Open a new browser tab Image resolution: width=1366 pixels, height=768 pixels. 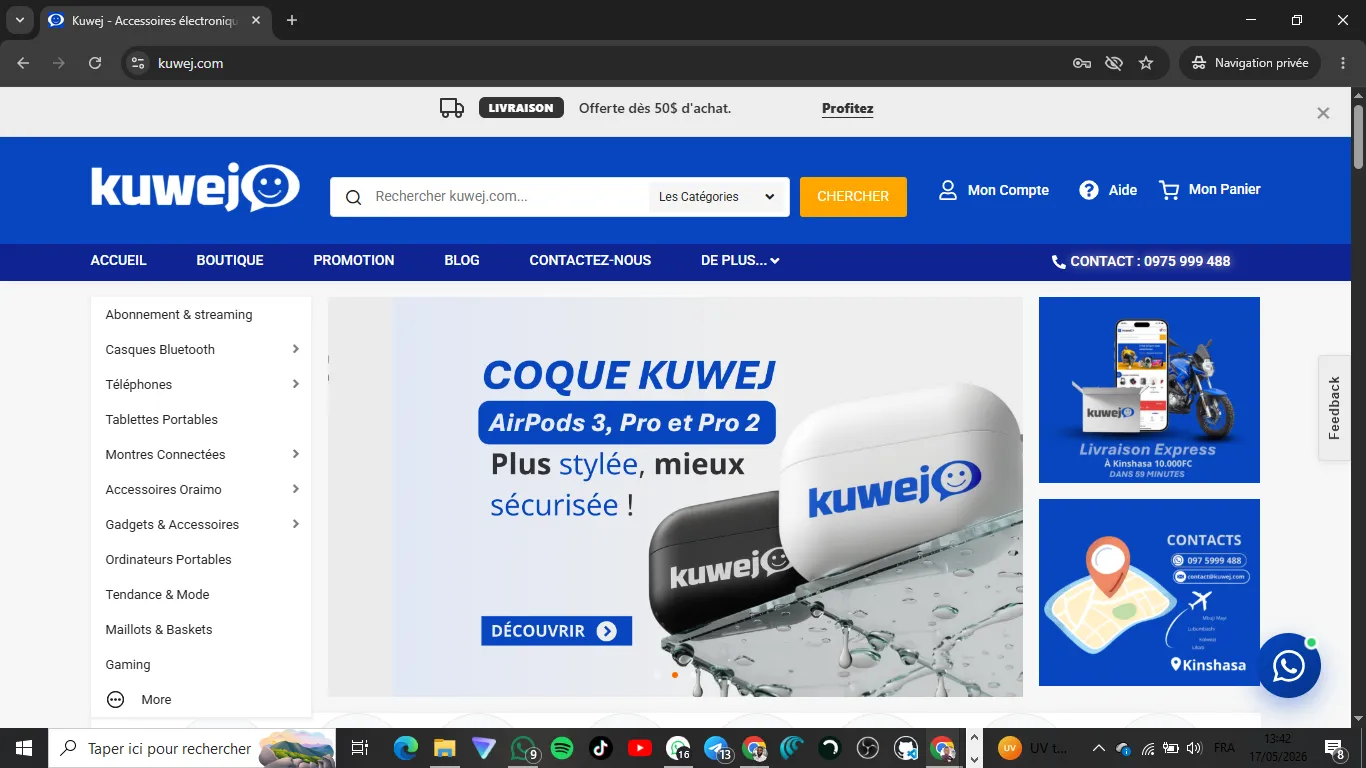(x=292, y=20)
